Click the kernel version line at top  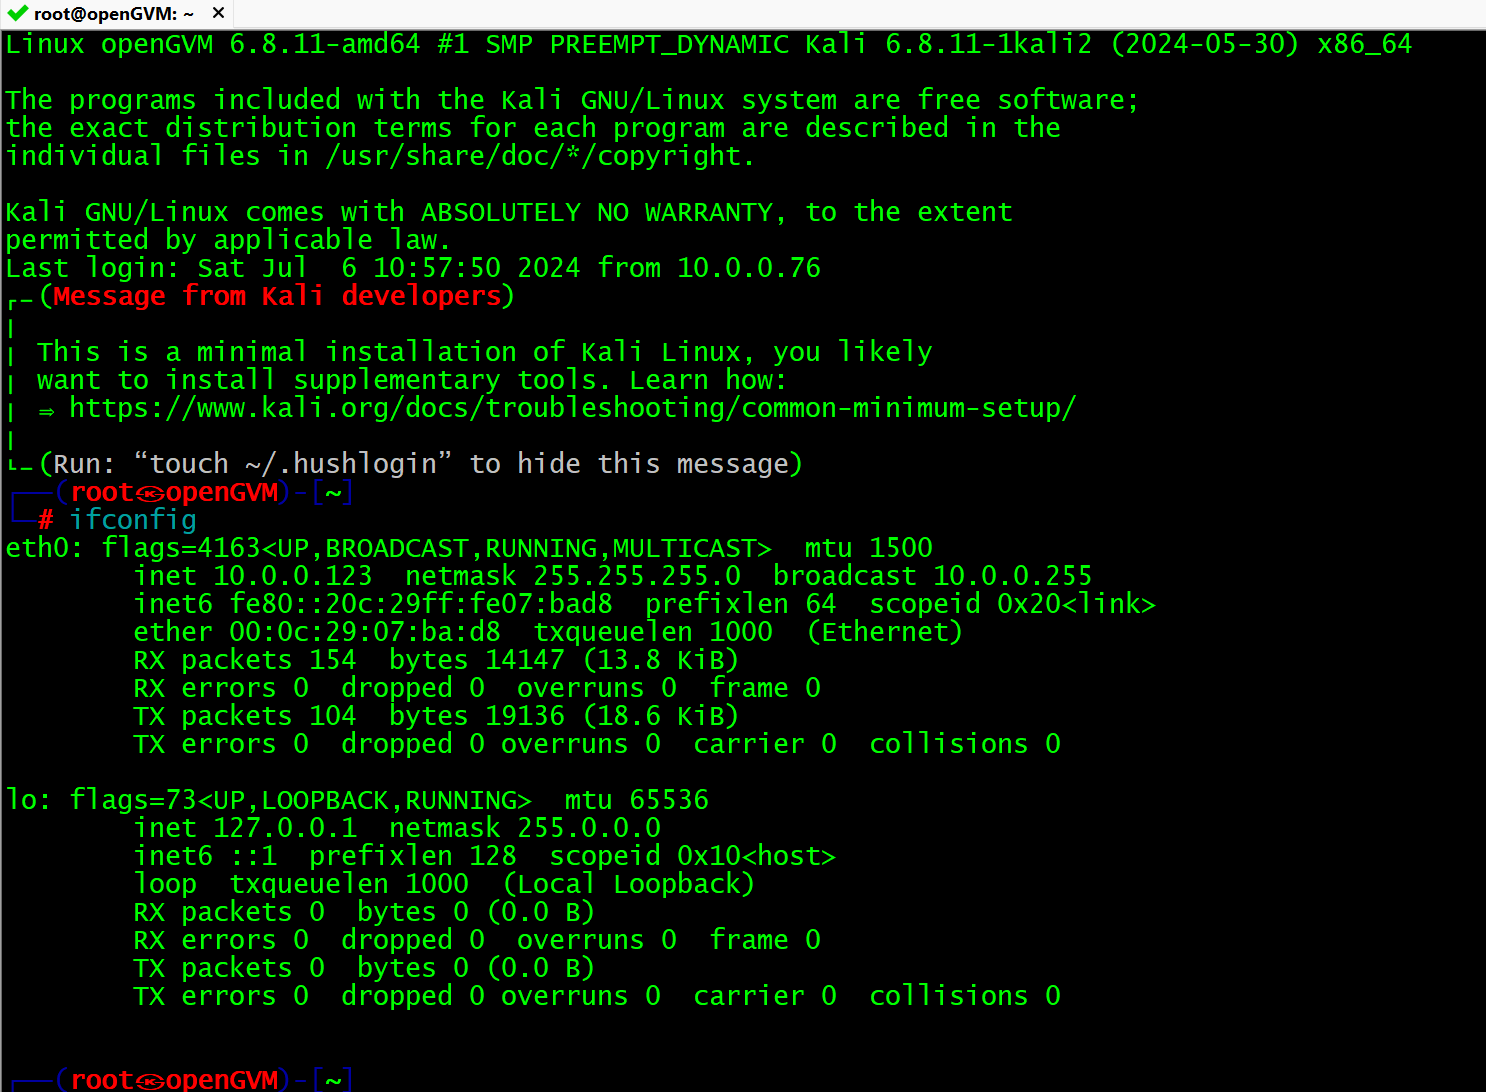pyautogui.click(x=709, y=44)
